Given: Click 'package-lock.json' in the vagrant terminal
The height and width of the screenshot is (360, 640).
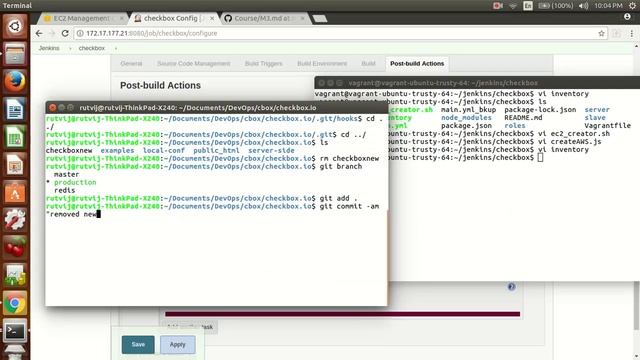Looking at the screenshot, I should point(540,110).
